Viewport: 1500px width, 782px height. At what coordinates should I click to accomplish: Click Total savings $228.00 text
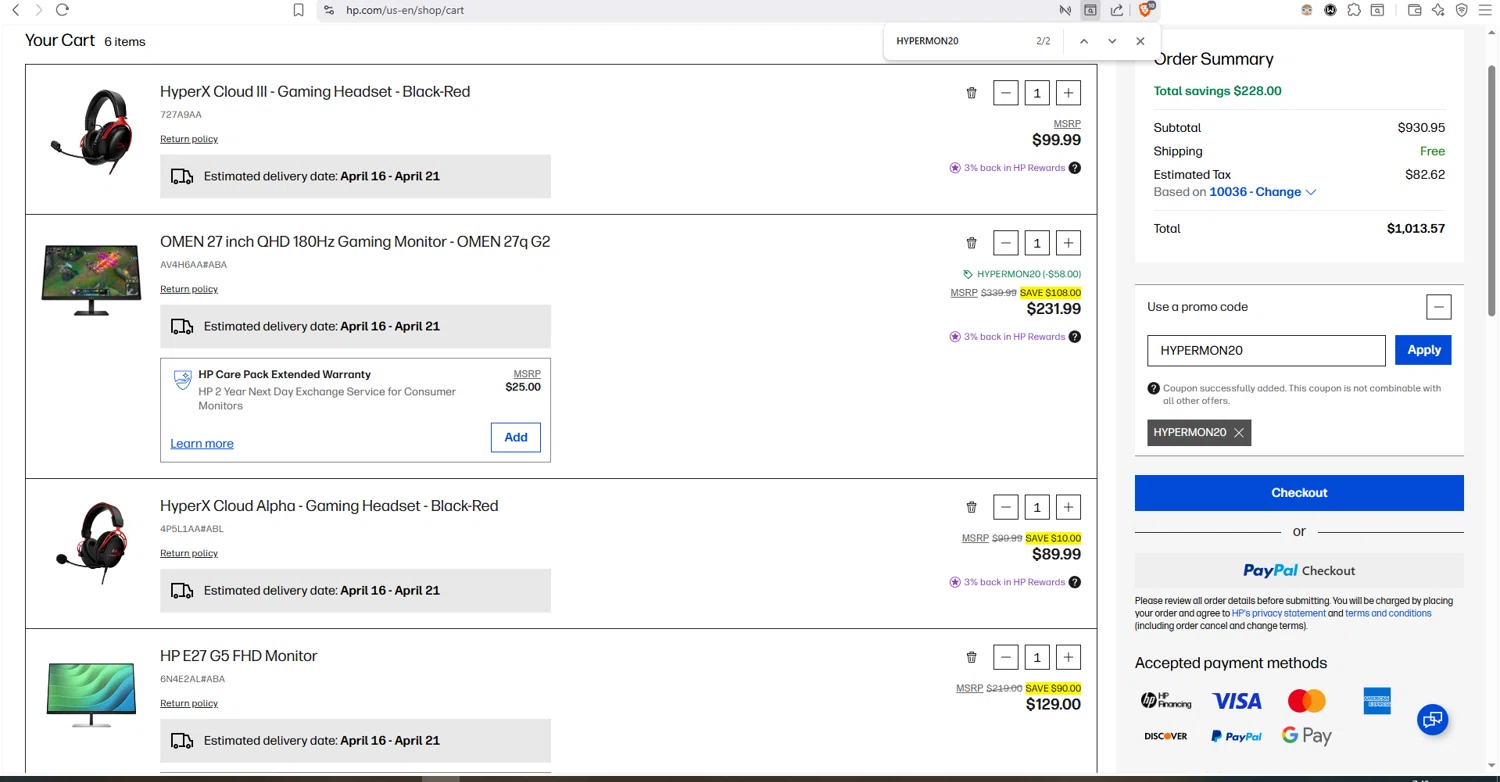1217,91
